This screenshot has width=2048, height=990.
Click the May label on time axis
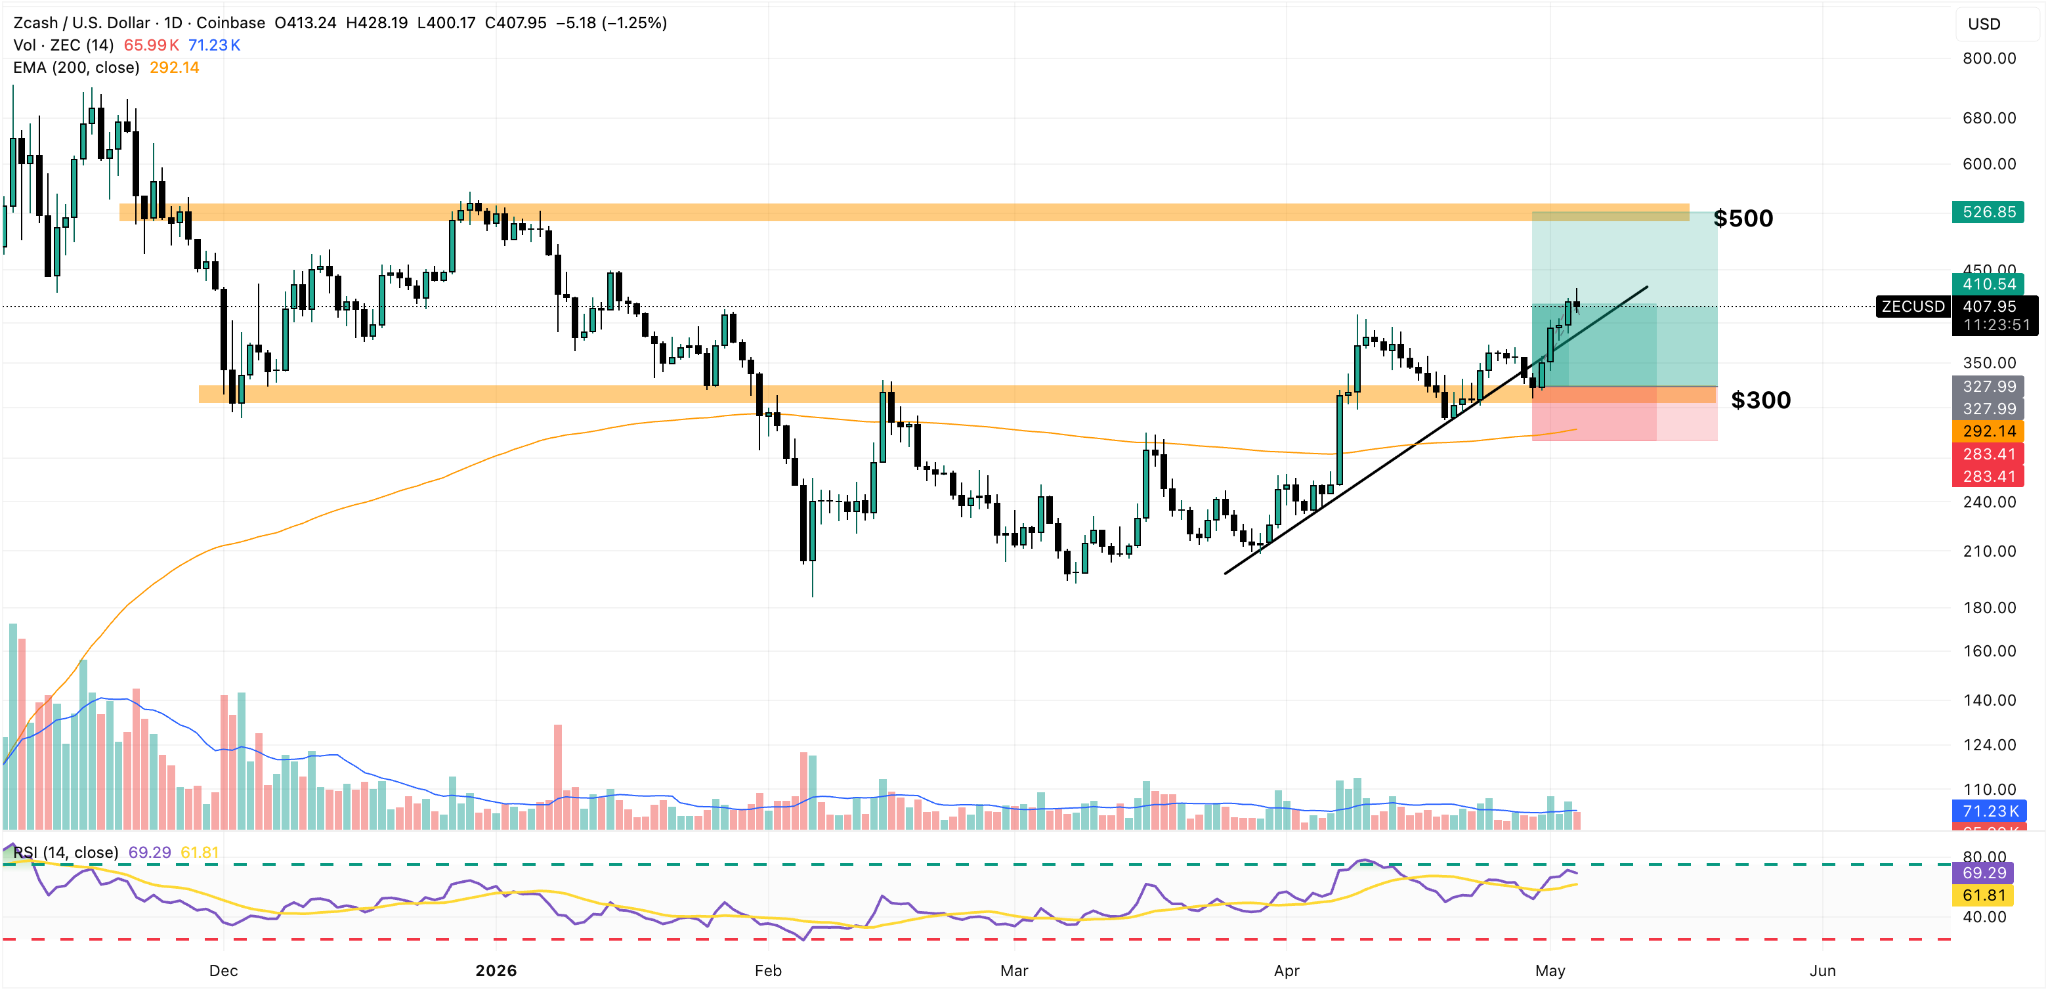1550,970
